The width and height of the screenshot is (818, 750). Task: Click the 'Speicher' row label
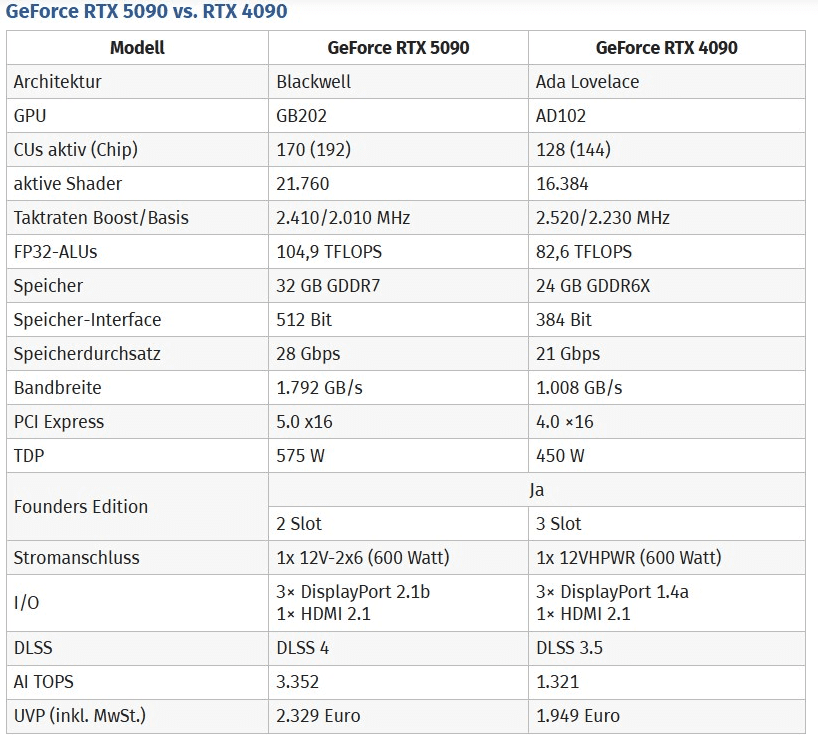pyautogui.click(x=48, y=285)
